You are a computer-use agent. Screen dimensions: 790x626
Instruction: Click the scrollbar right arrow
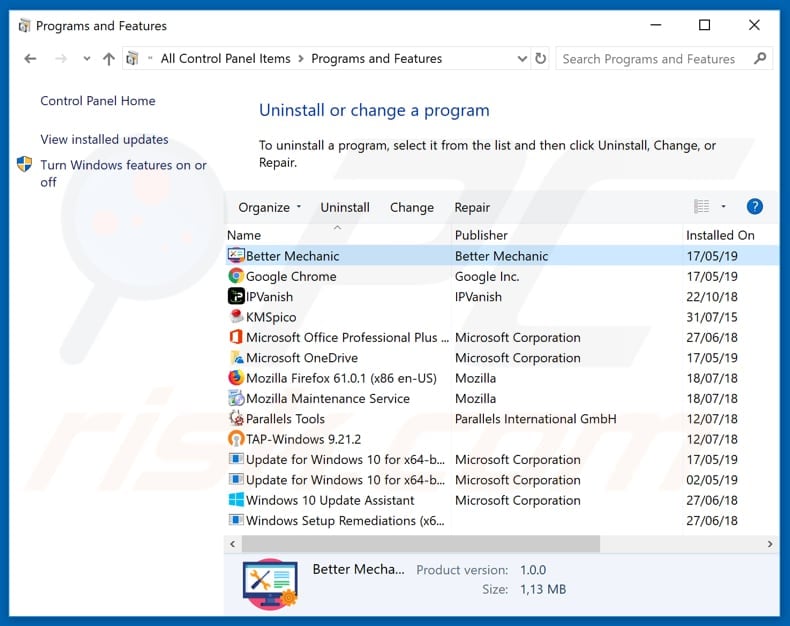[x=770, y=544]
